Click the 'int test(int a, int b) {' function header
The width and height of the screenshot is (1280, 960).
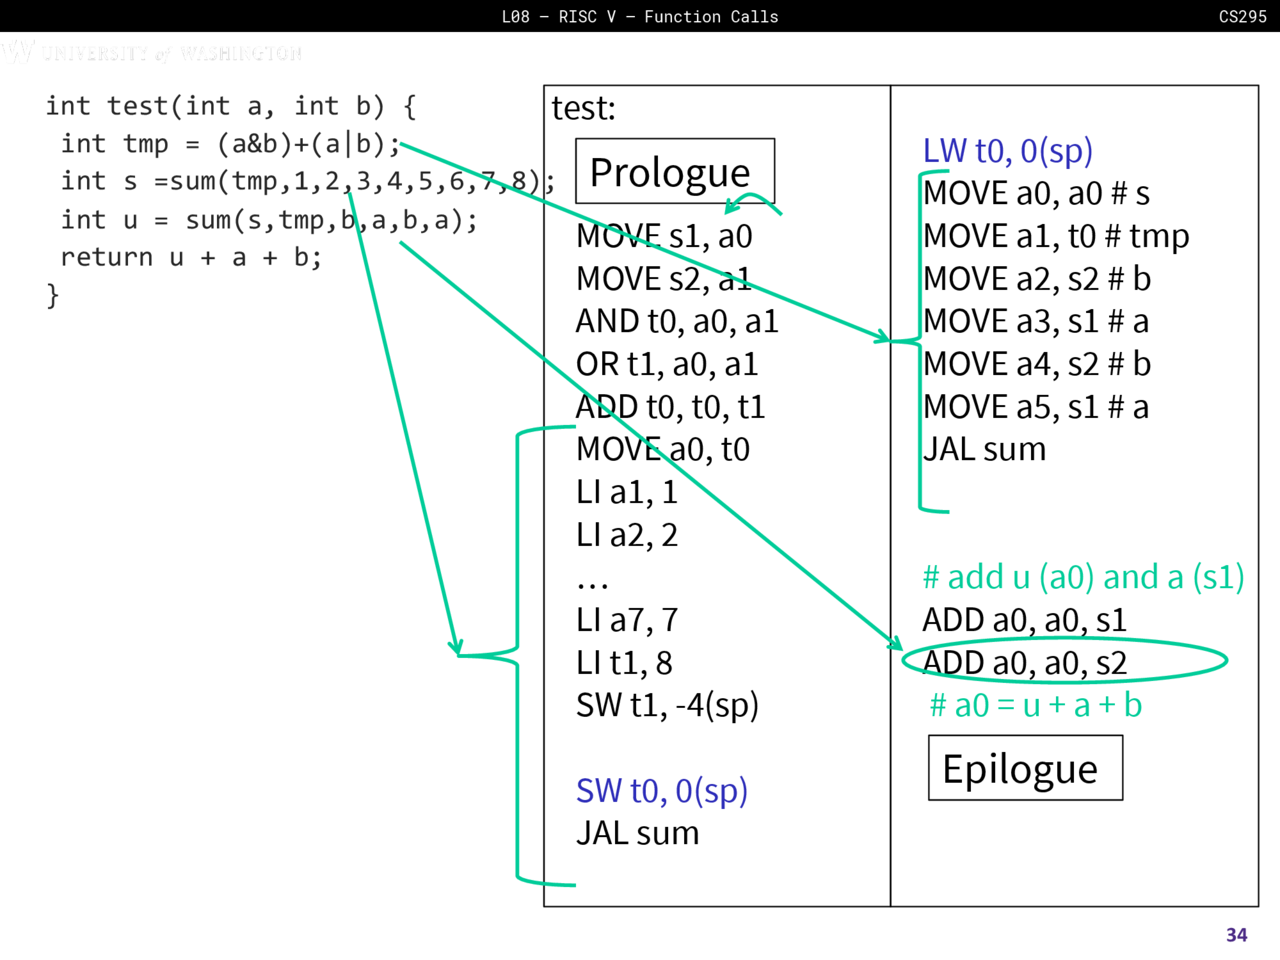click(230, 106)
